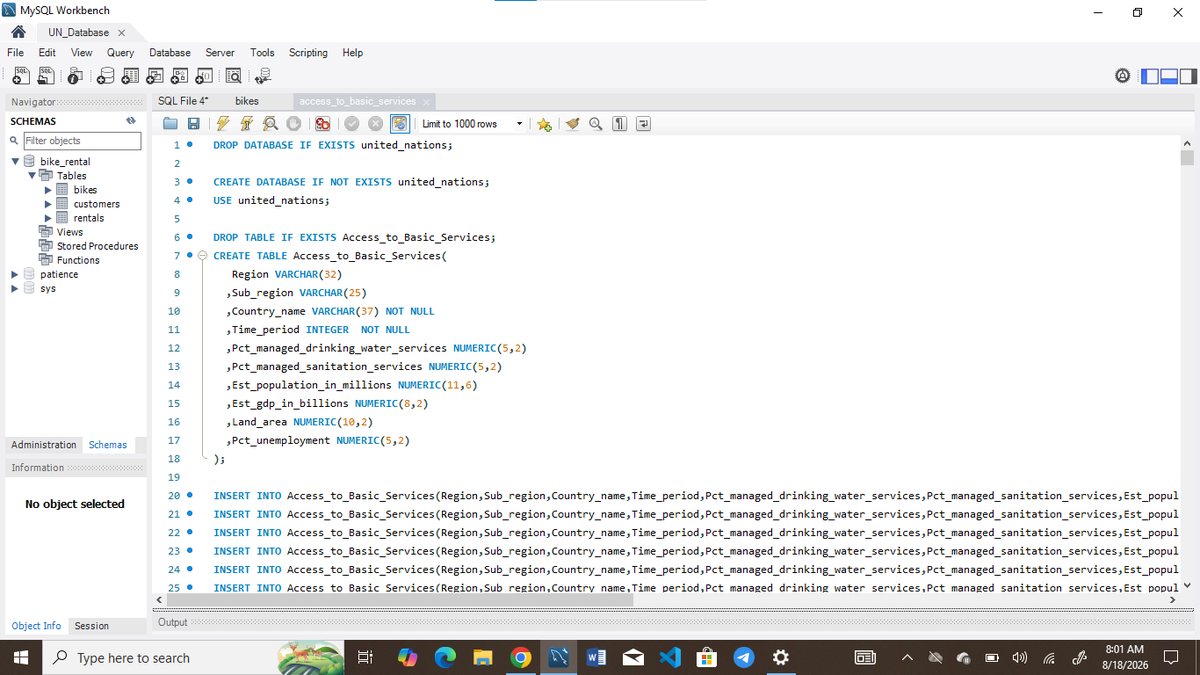Create a new stored procedure icon
1200x675 pixels.
tap(179, 75)
